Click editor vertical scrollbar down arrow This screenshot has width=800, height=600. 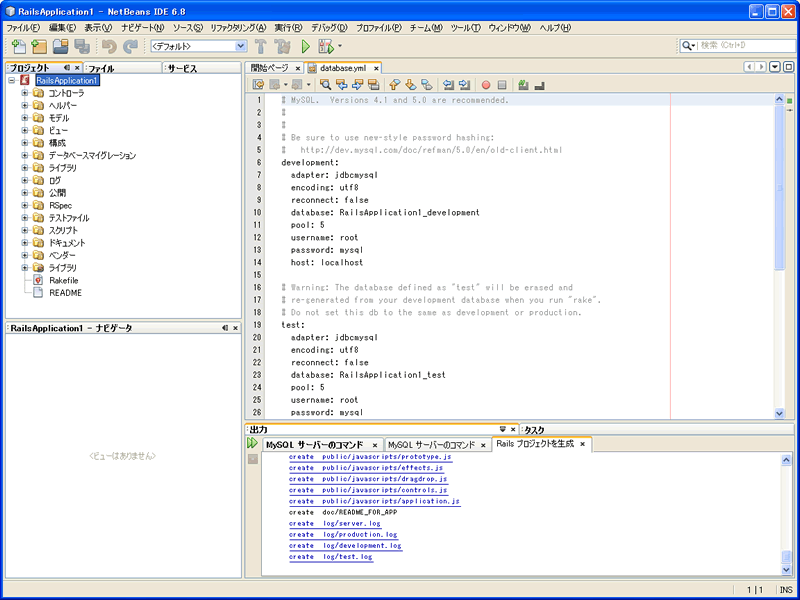click(779, 413)
